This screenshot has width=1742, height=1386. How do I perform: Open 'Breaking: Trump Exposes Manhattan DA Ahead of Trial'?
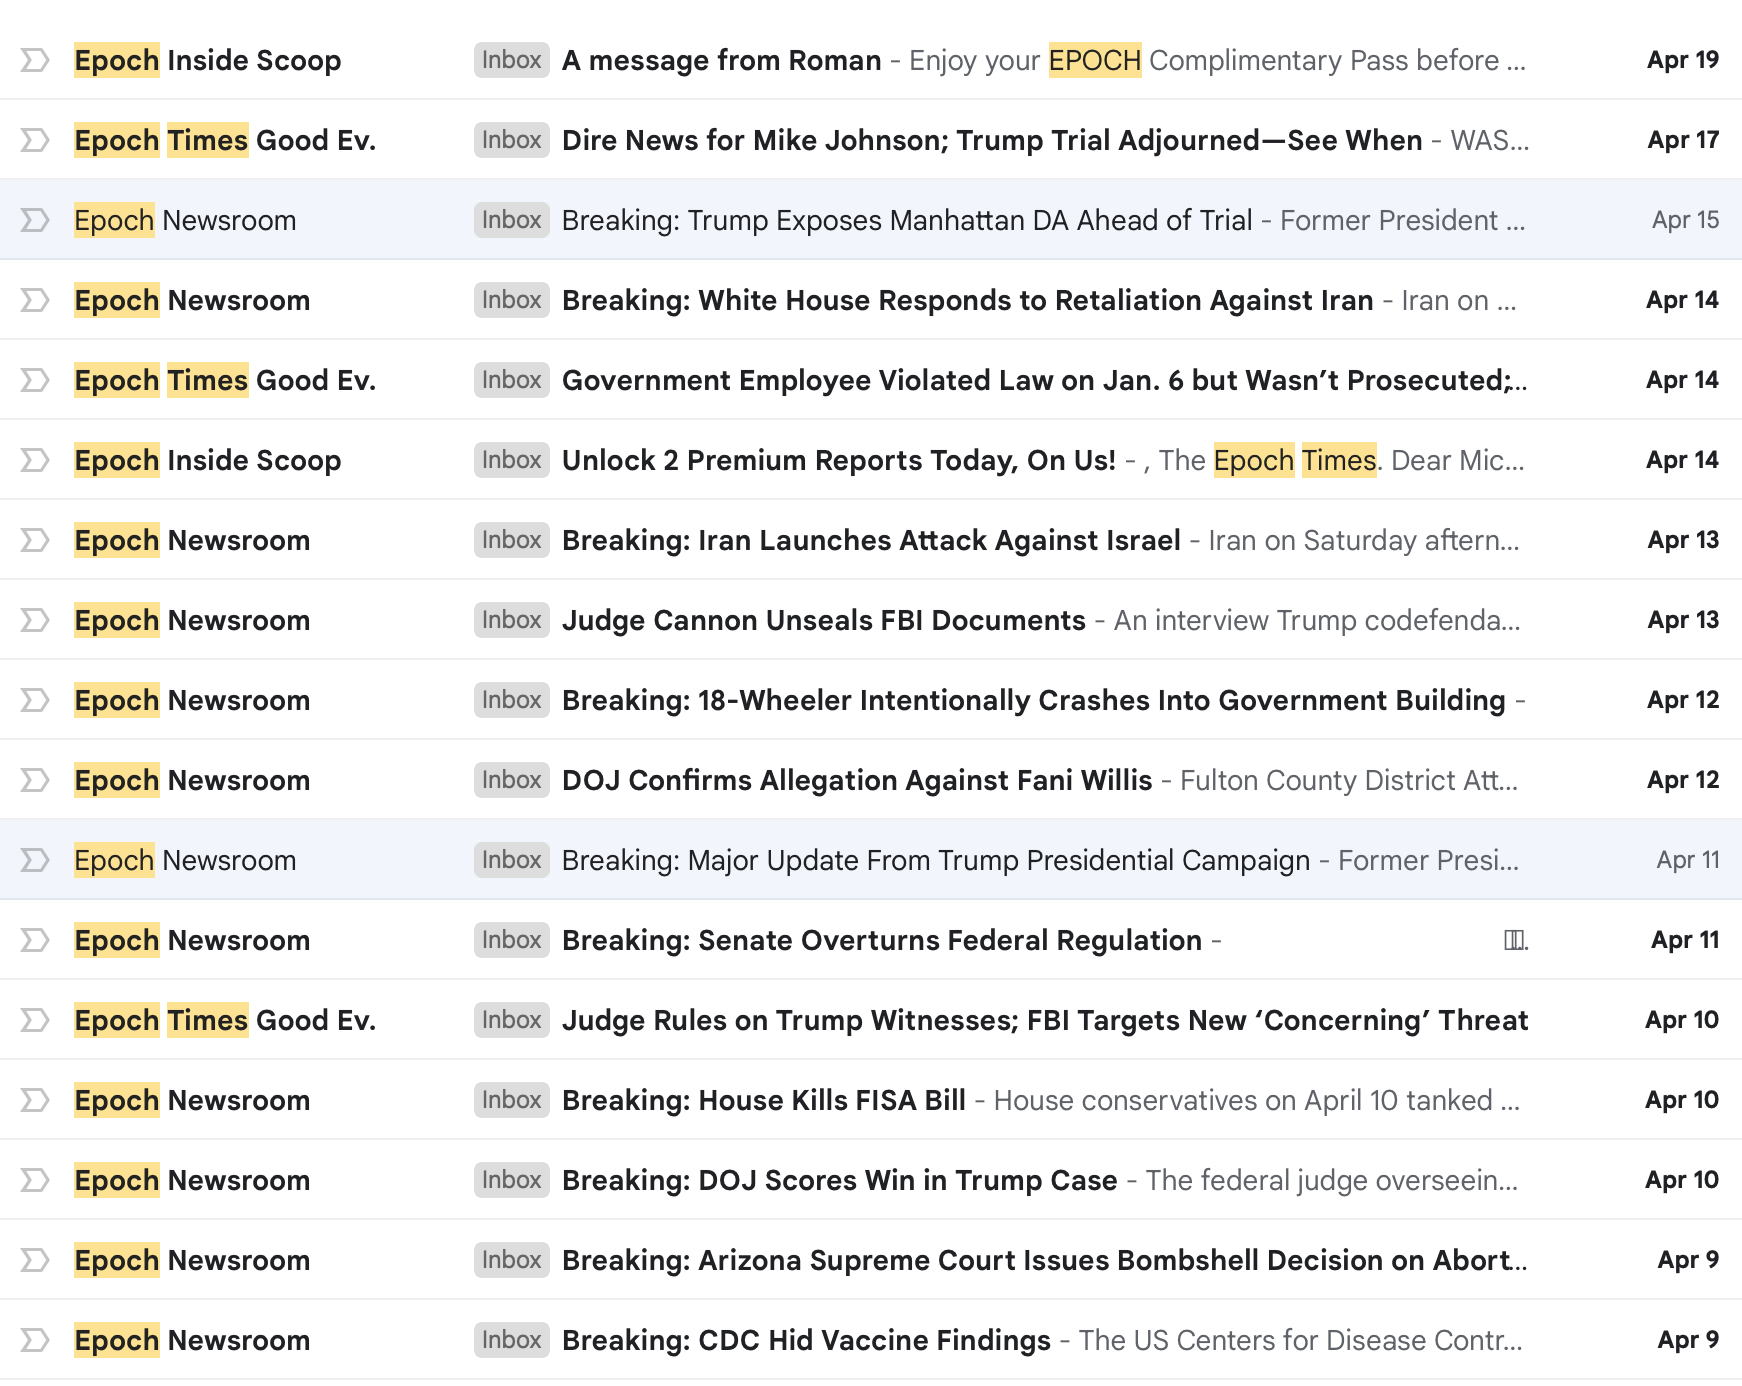[907, 220]
